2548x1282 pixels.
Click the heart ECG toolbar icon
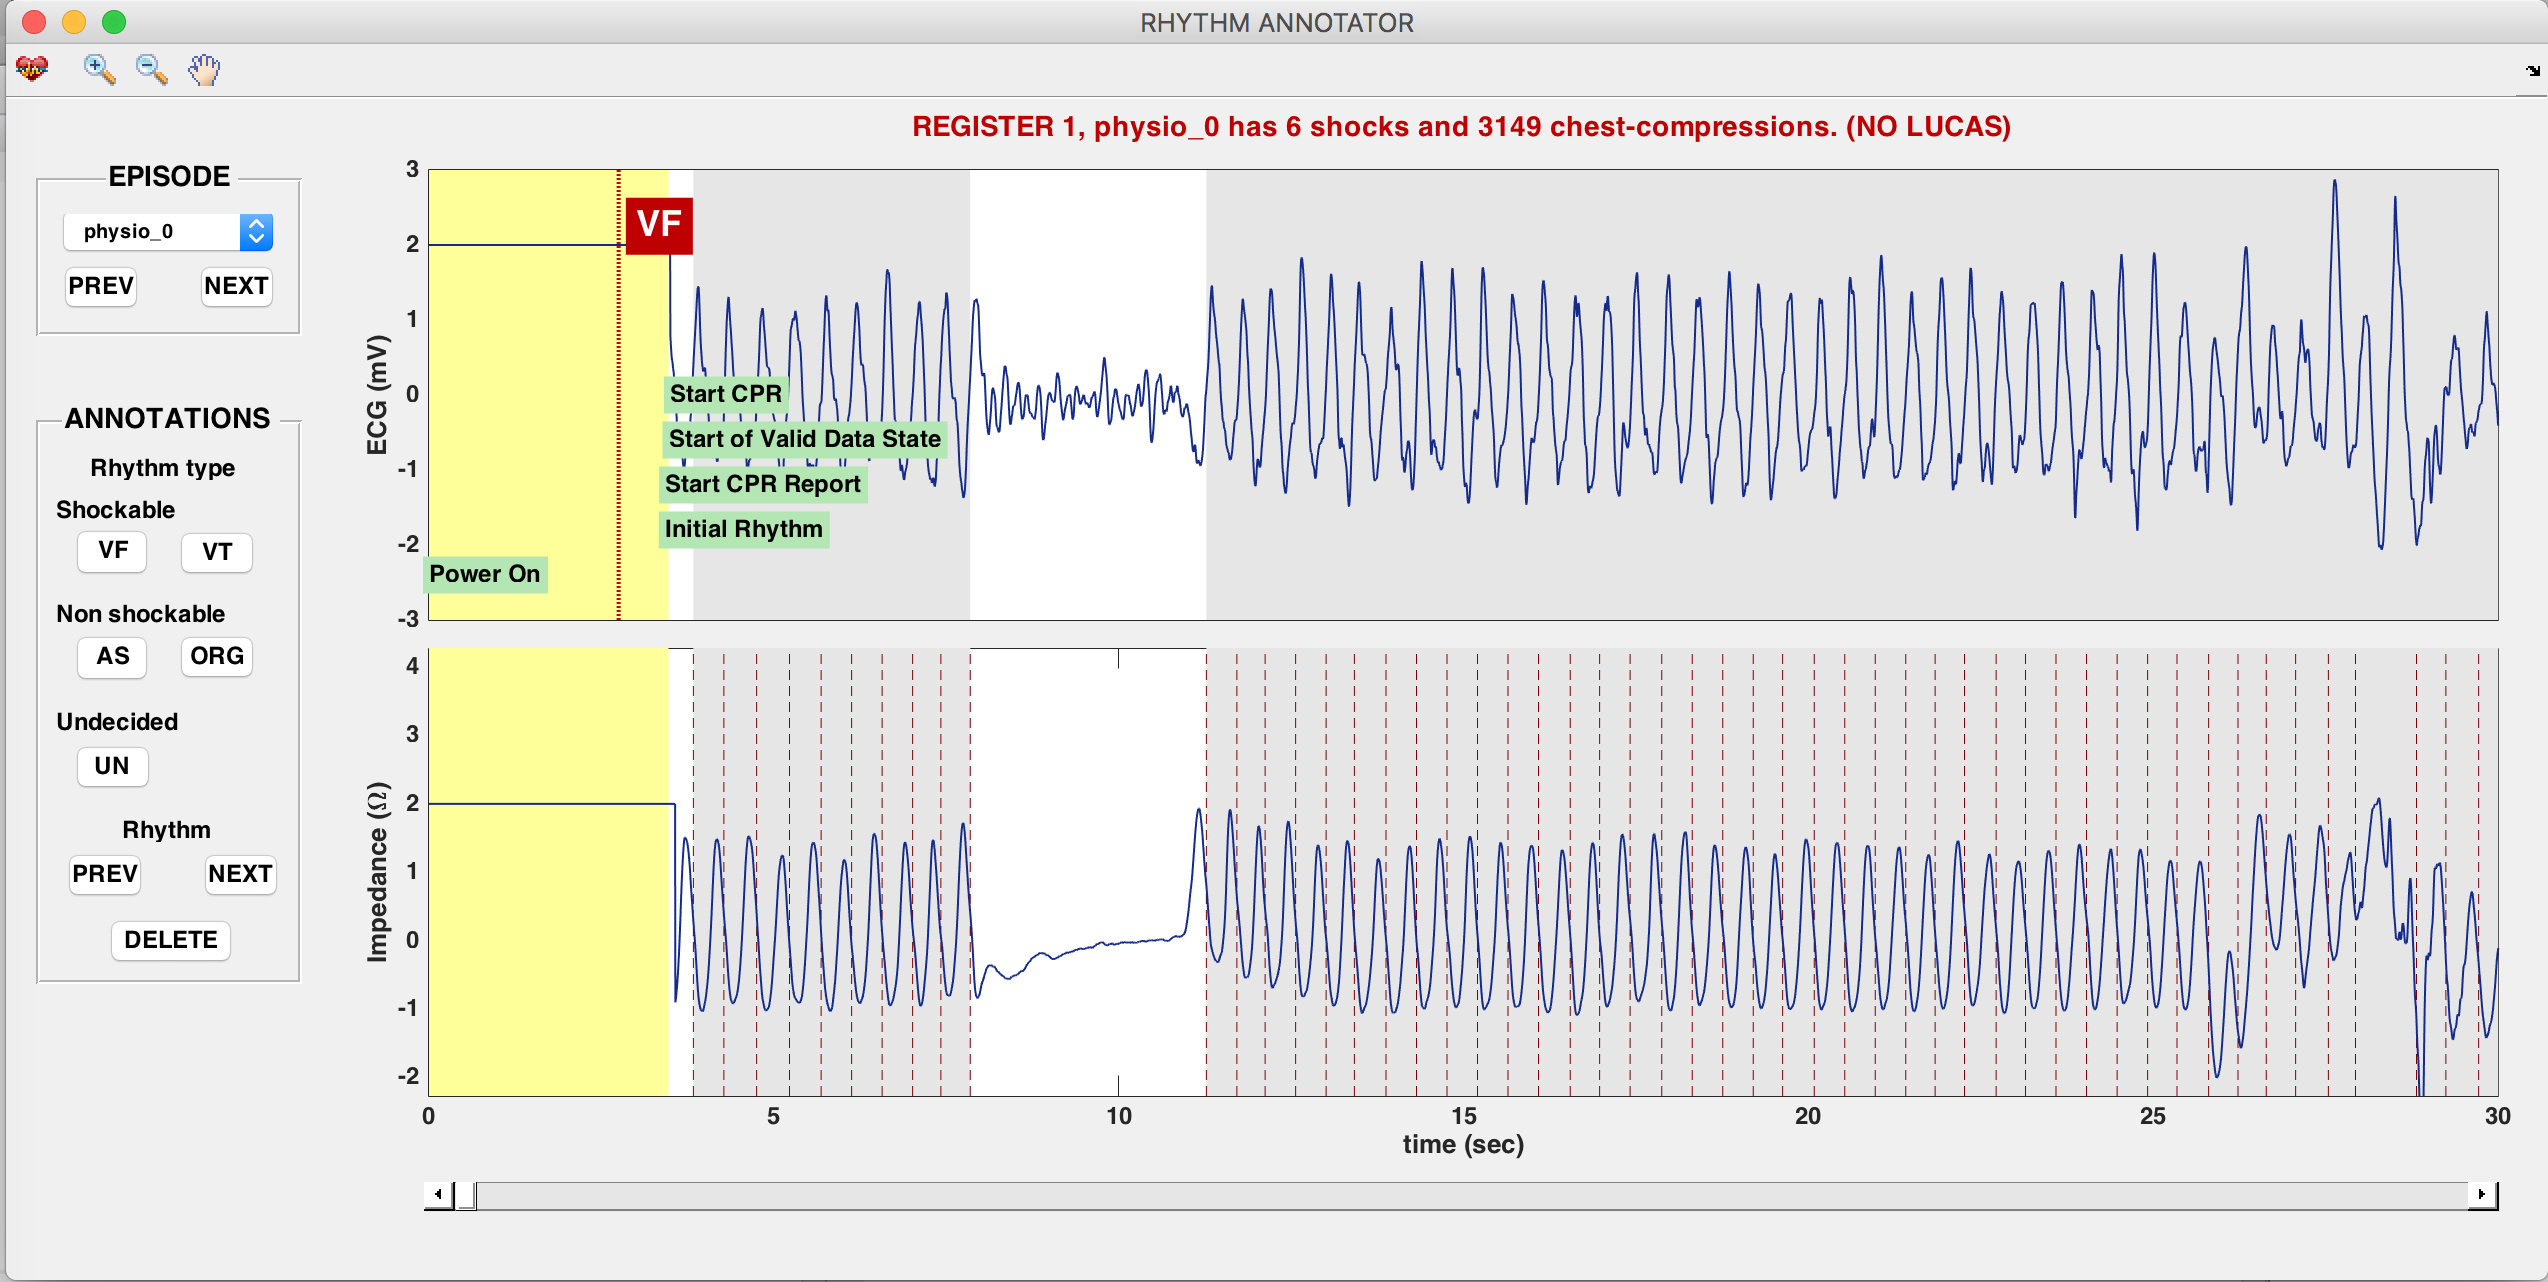click(32, 69)
